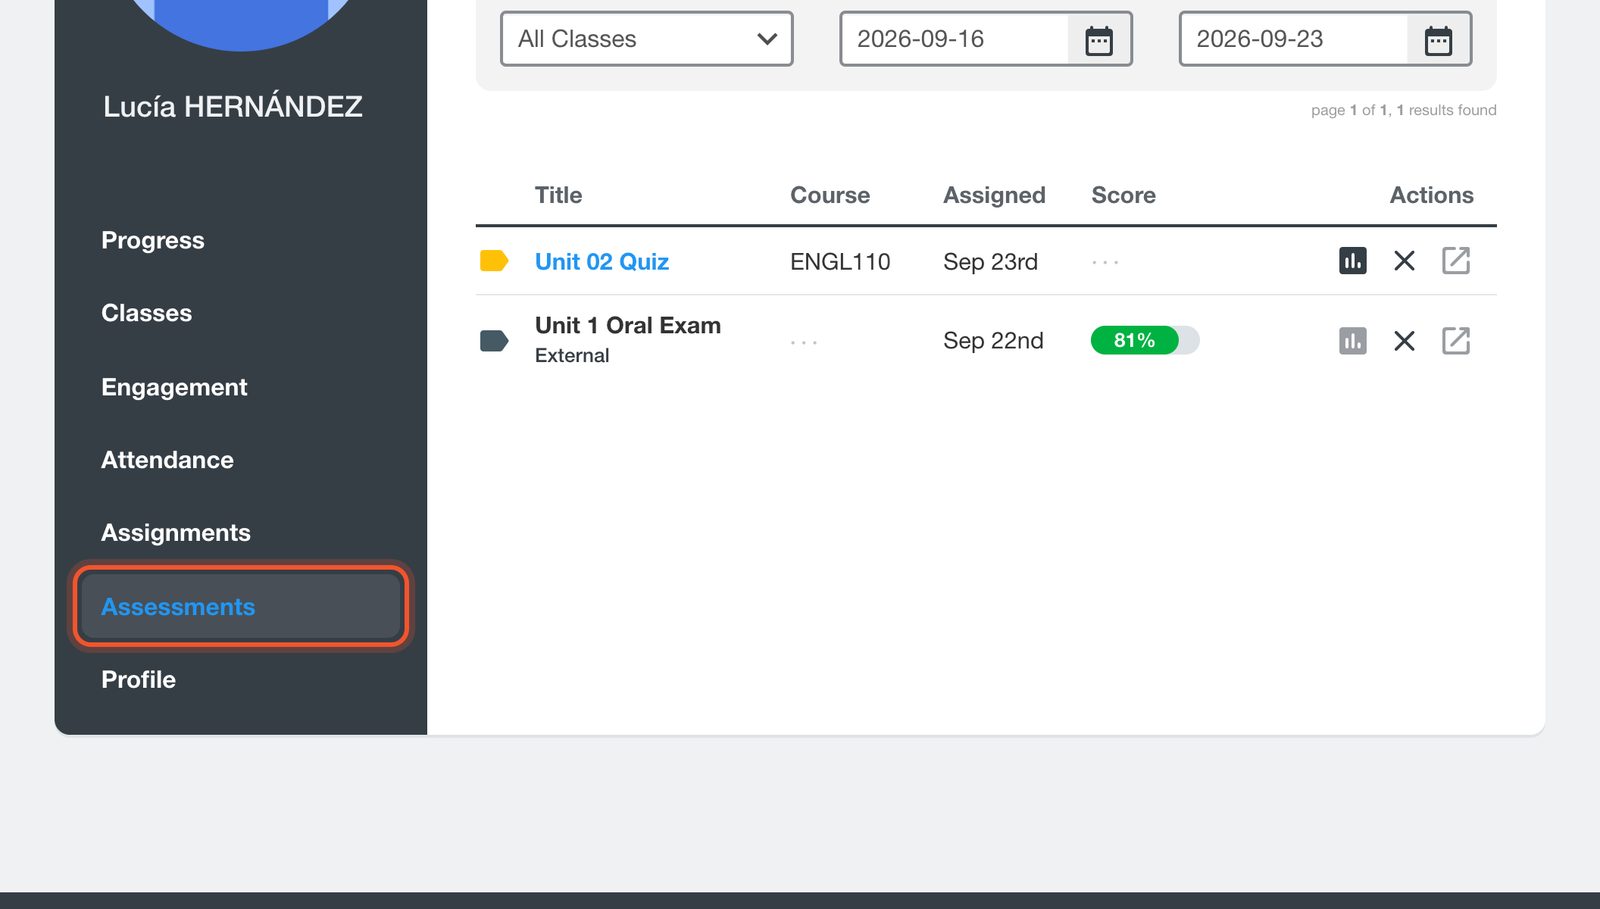View statistics for Unit 02 Quiz

[x=1352, y=261]
